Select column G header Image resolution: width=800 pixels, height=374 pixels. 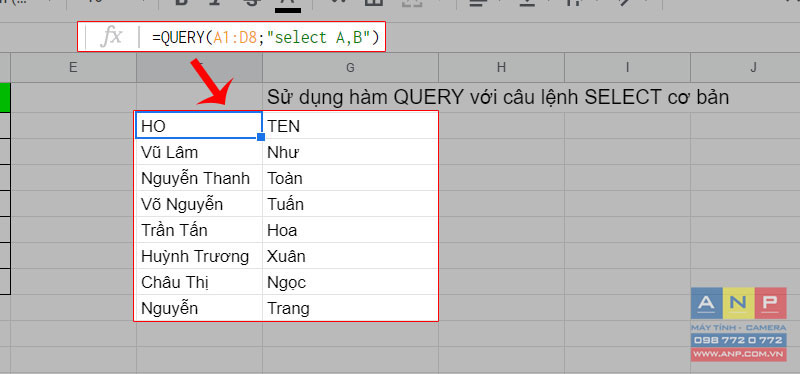point(350,67)
